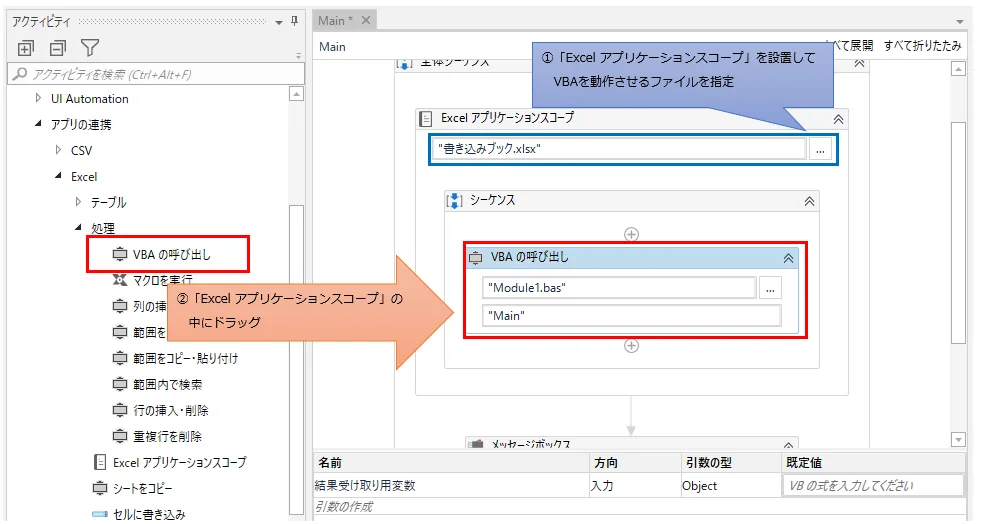Collapse the Excel tree node
This screenshot has width=981, height=524.
point(58,176)
